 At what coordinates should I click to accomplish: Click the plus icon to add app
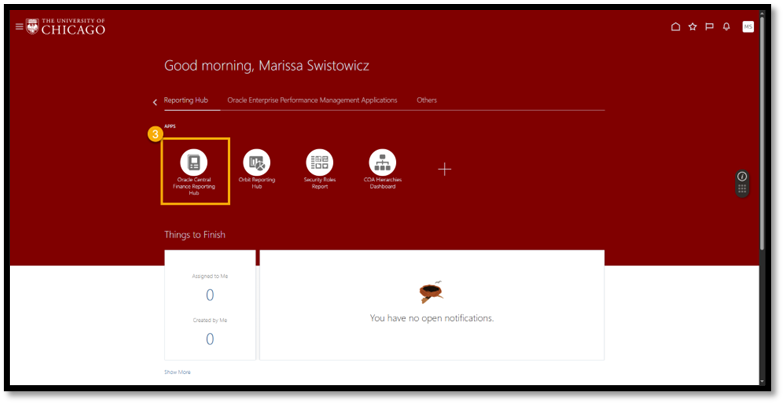444,170
